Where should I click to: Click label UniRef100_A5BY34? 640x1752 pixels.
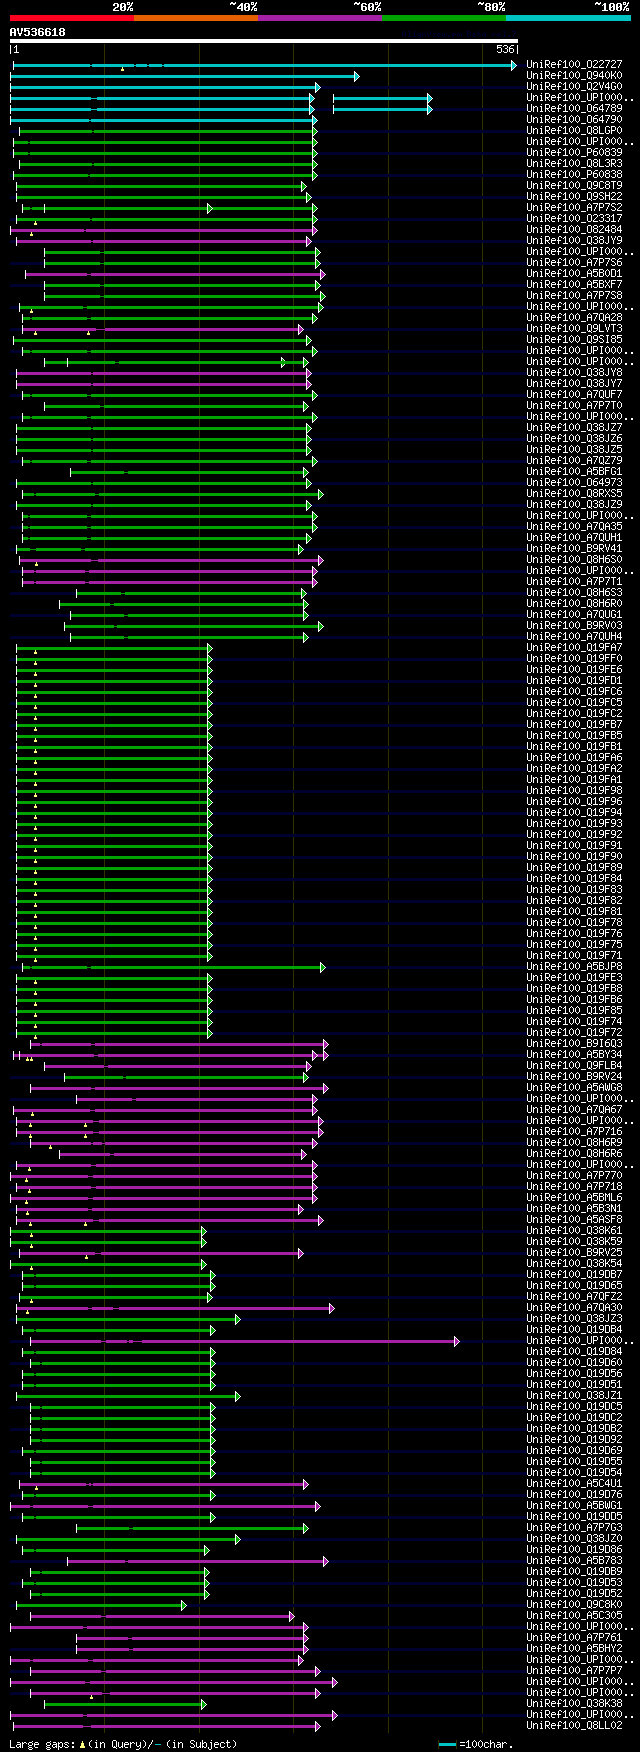click(x=574, y=1055)
